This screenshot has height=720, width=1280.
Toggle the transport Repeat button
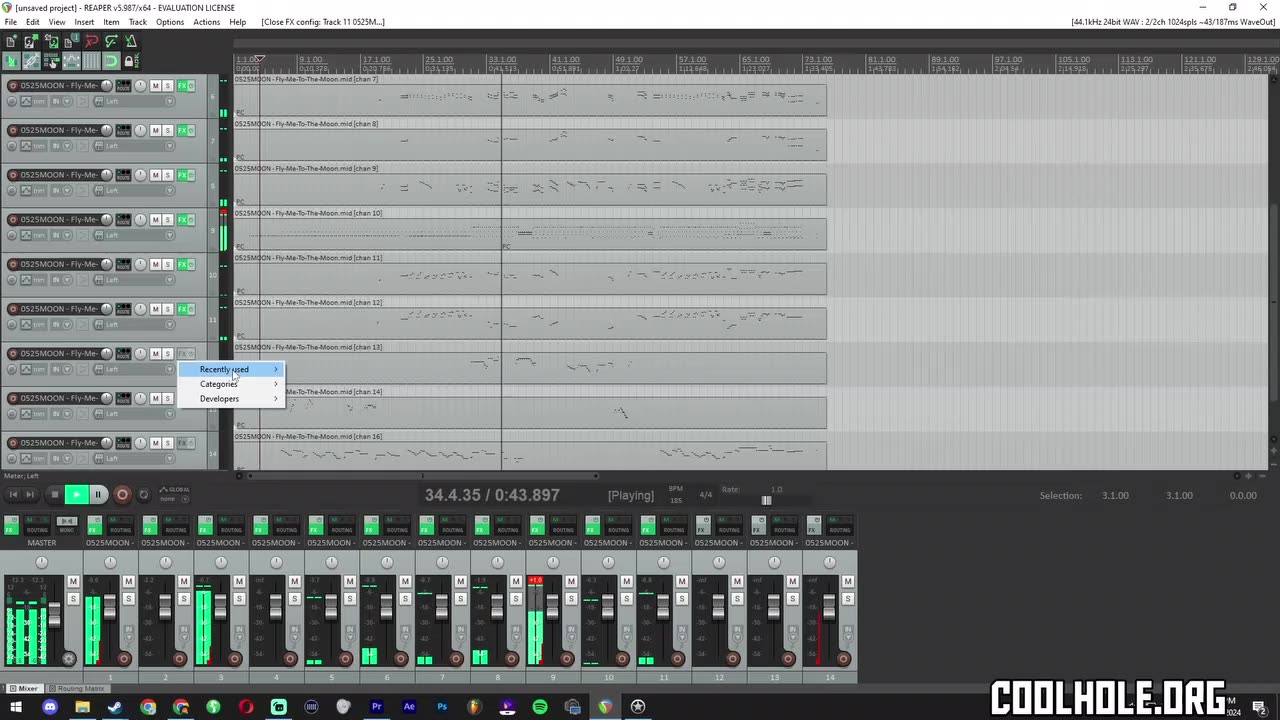click(x=143, y=494)
